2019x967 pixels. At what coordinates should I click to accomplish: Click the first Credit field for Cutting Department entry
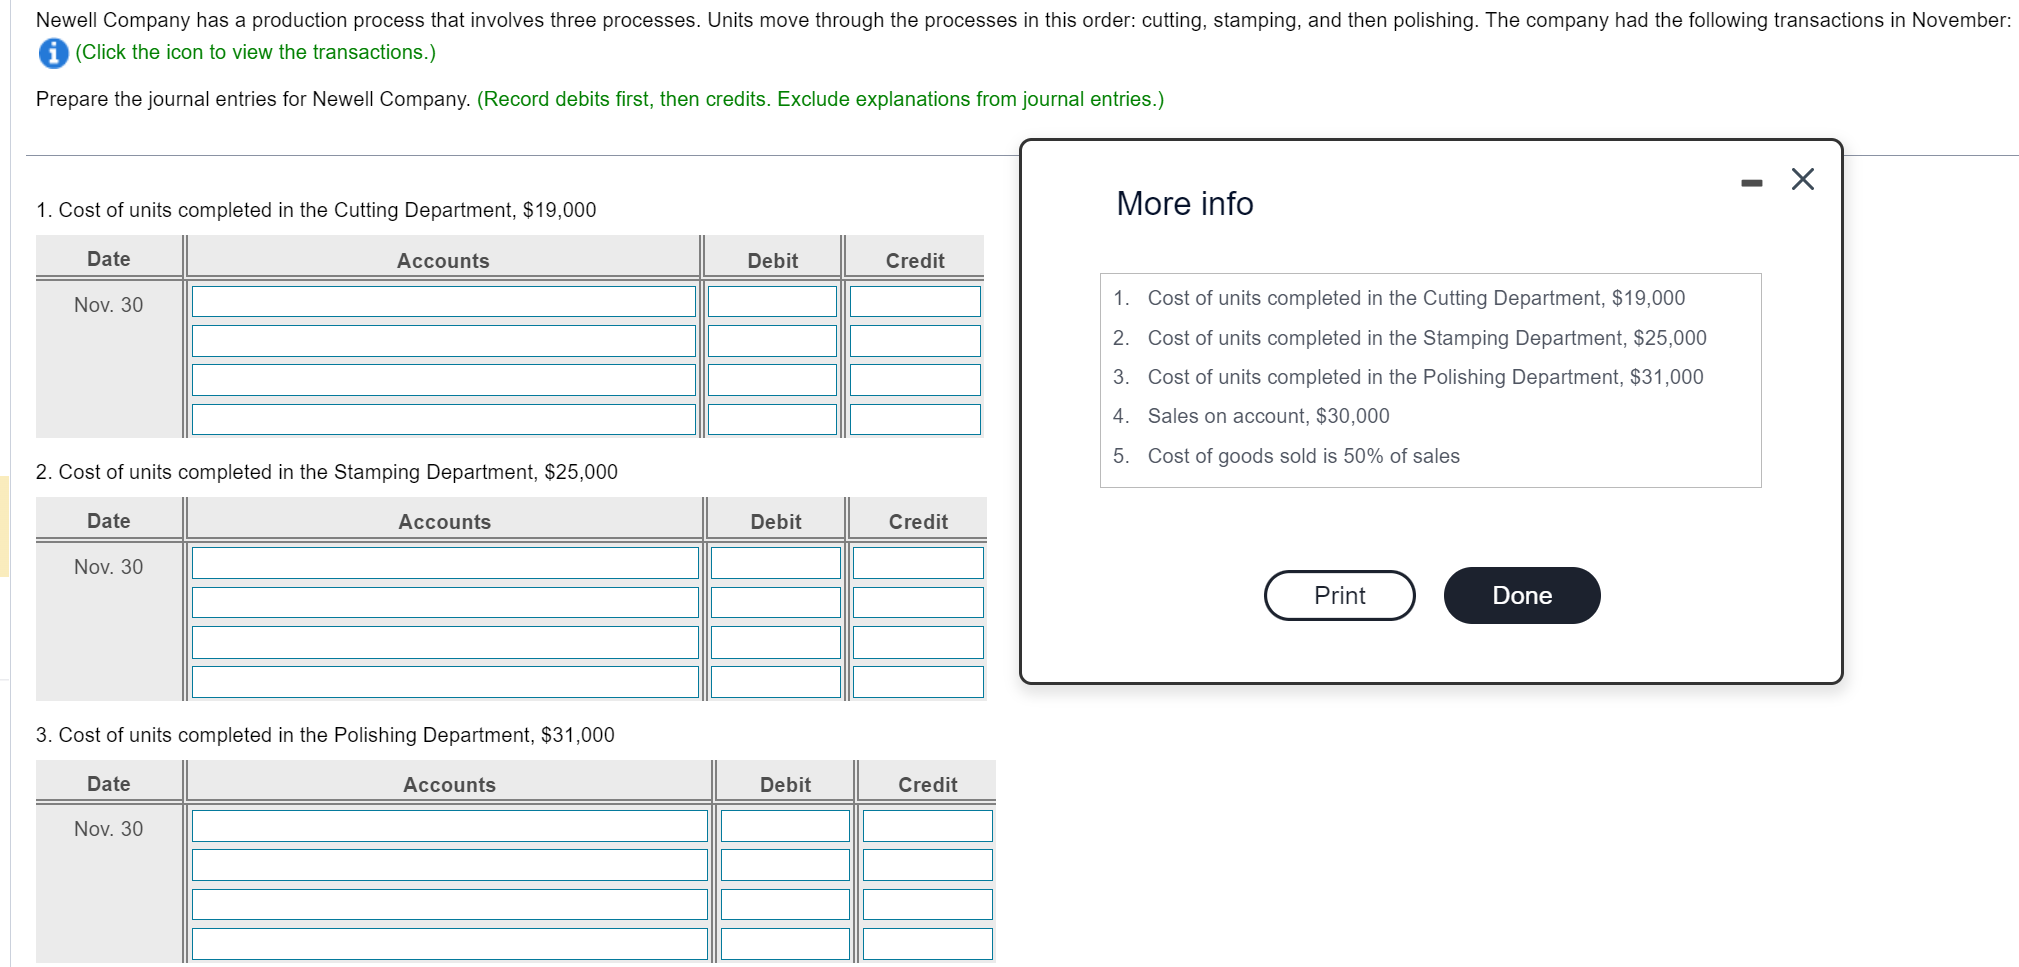[x=914, y=300]
